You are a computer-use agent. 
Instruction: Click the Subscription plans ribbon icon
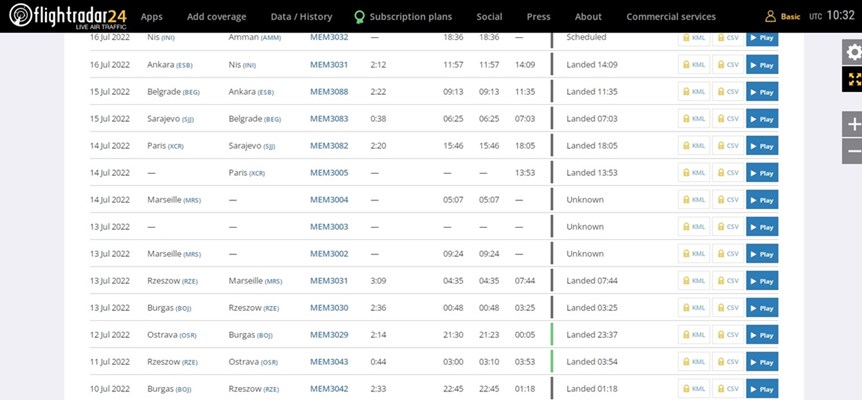(360, 17)
